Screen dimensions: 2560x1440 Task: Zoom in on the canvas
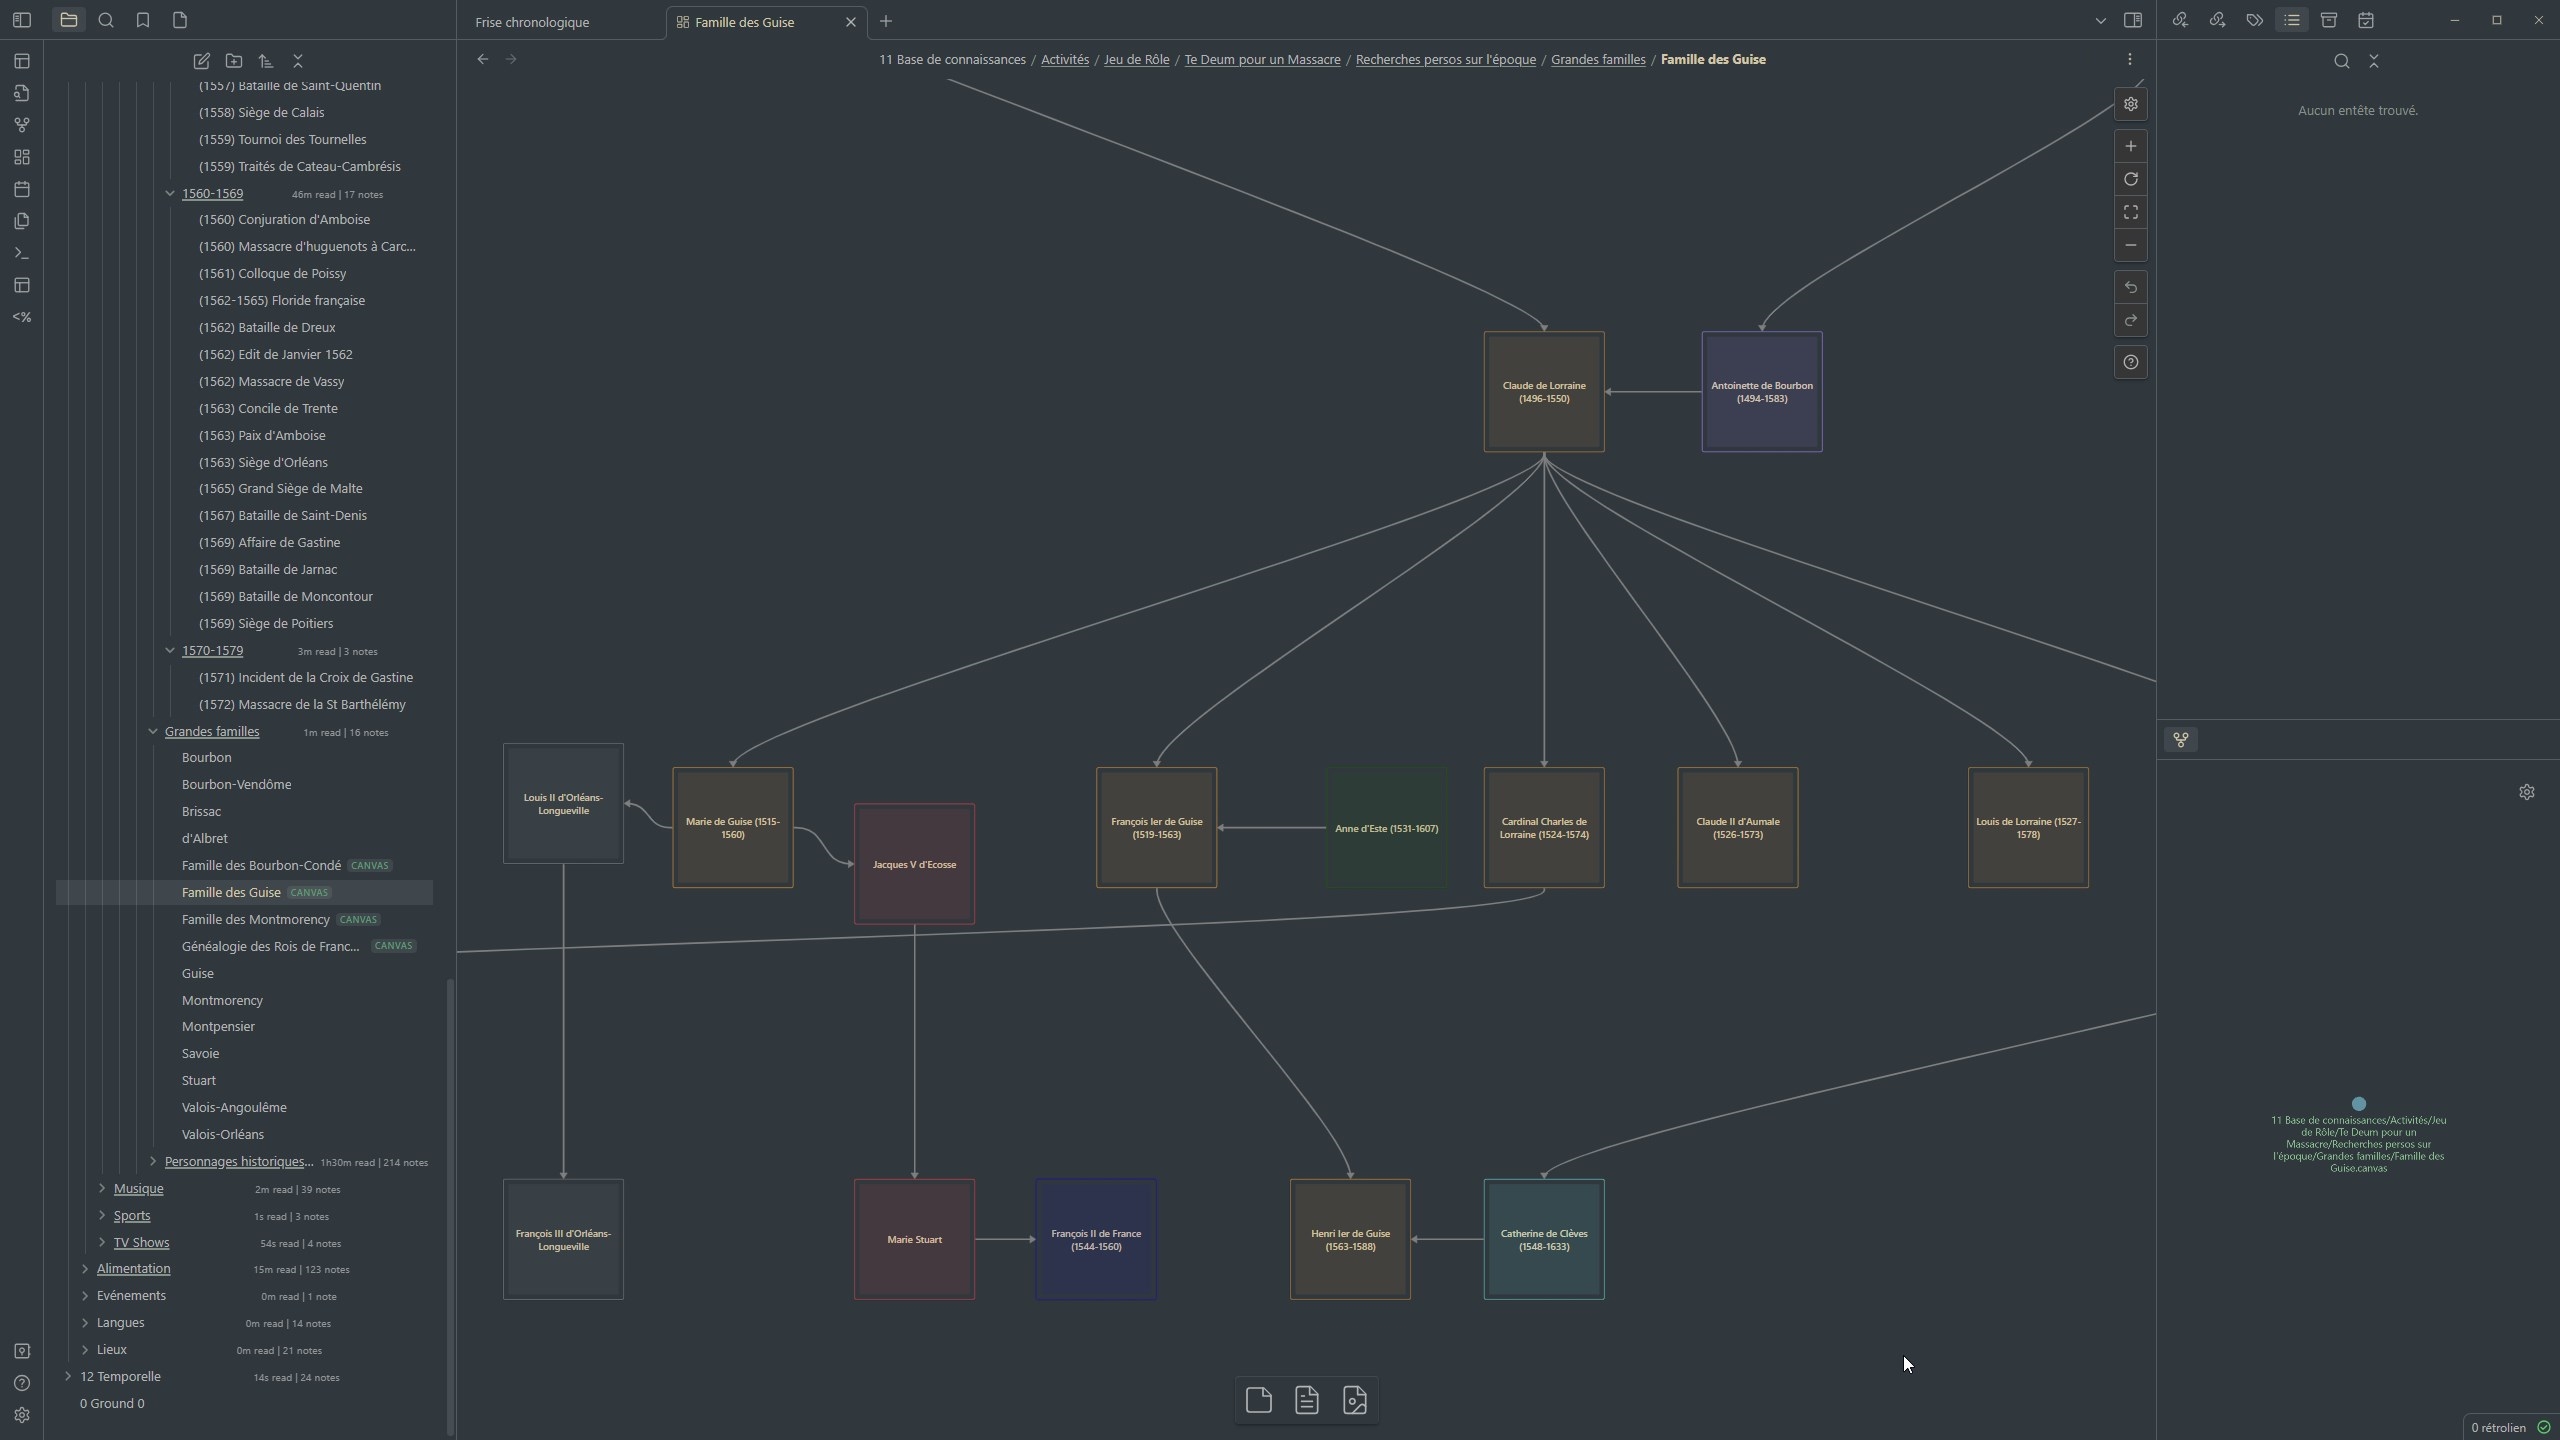(x=2130, y=146)
